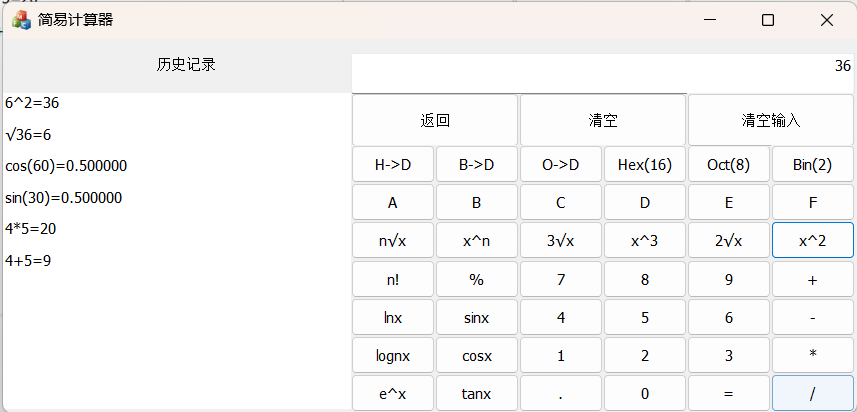Click the 清空 clear button

pos(603,120)
